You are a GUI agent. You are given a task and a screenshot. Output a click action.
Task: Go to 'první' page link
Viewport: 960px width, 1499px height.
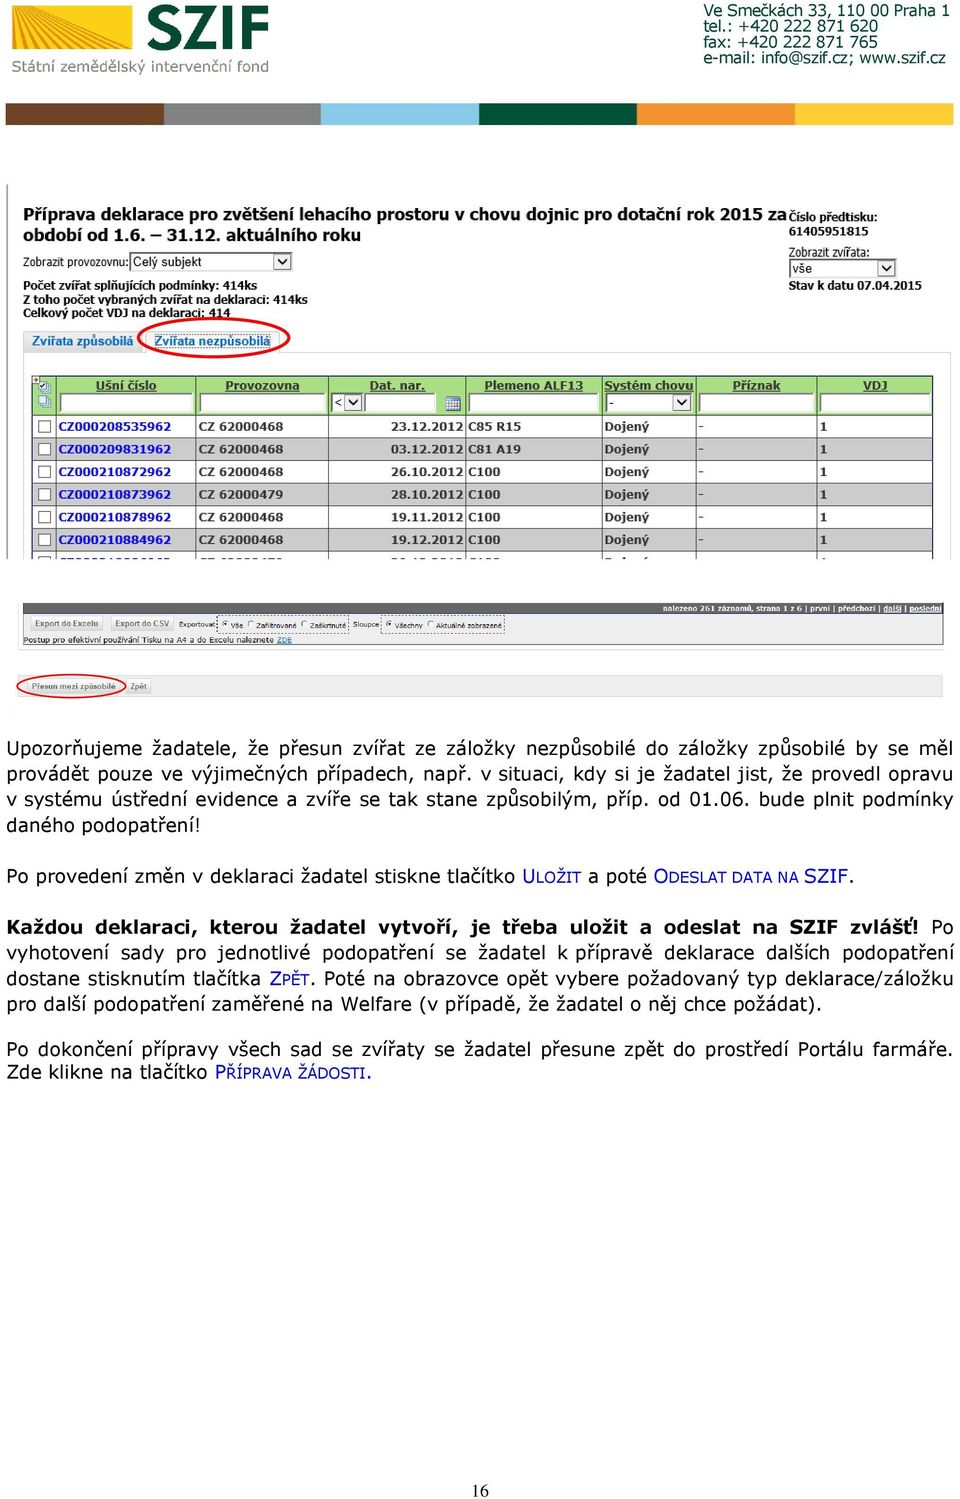(x=820, y=608)
